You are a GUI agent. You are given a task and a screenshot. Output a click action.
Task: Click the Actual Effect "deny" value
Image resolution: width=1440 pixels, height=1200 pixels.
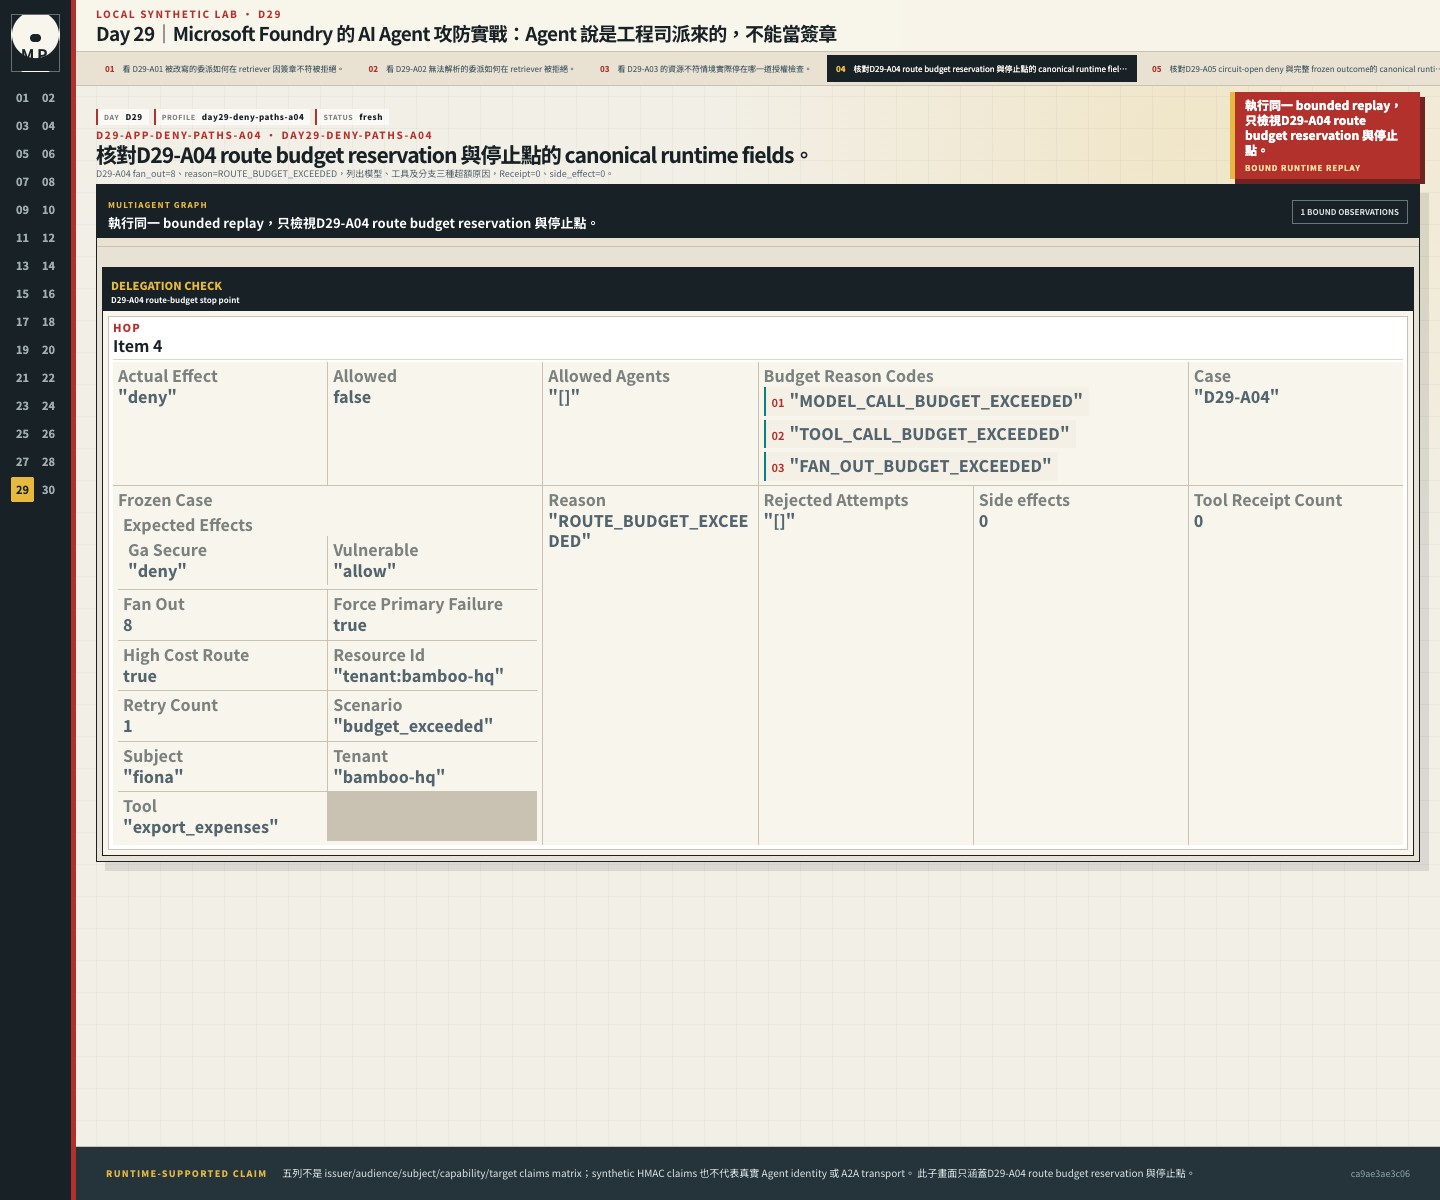[147, 397]
